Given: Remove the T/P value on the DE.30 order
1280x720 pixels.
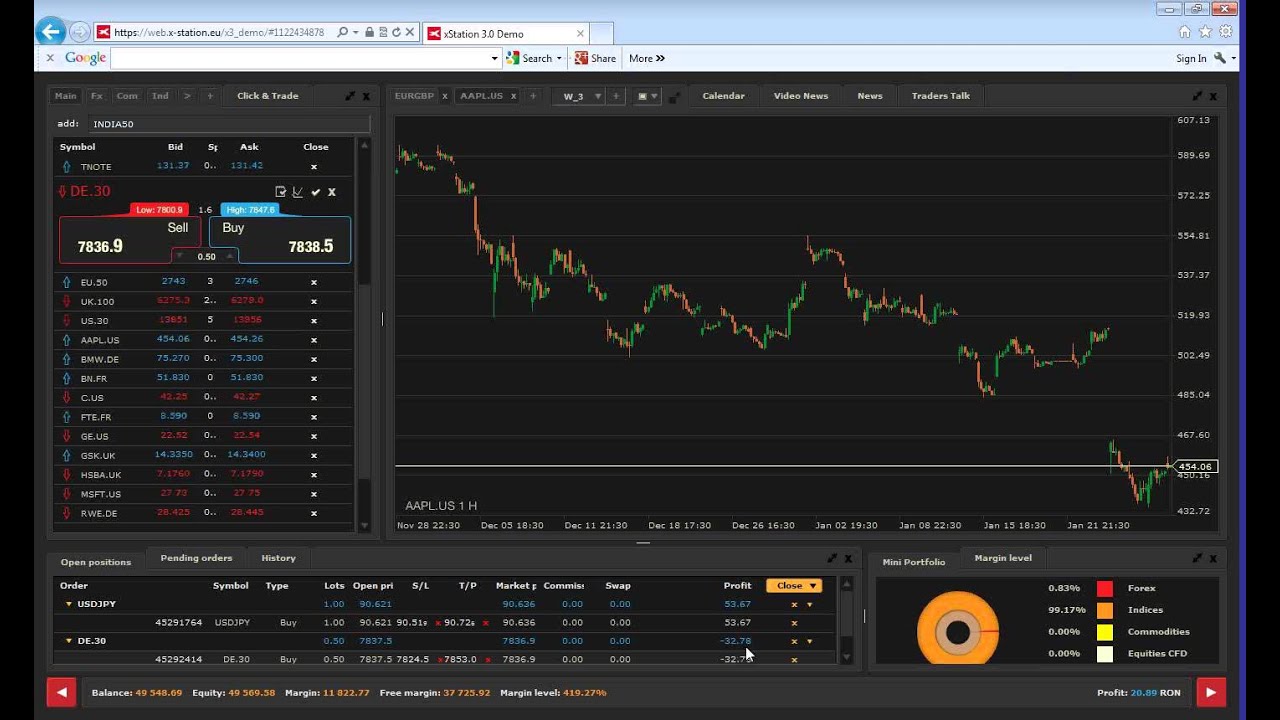Looking at the screenshot, I should [x=486, y=660].
